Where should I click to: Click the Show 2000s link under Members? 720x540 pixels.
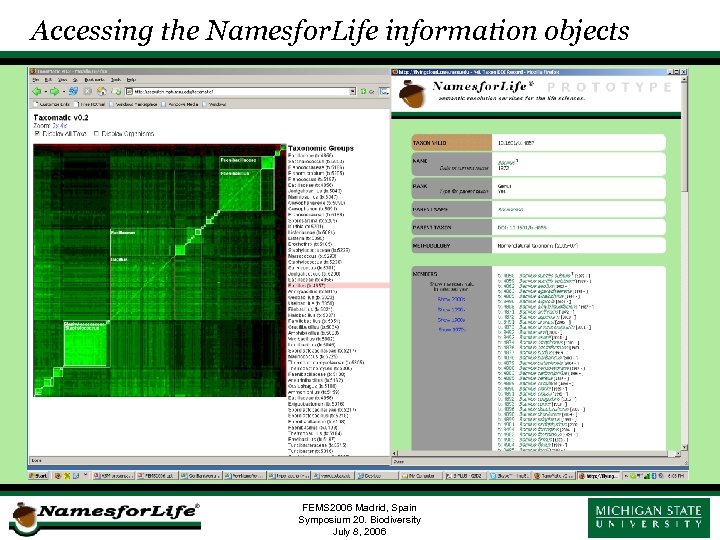pyautogui.click(x=451, y=299)
